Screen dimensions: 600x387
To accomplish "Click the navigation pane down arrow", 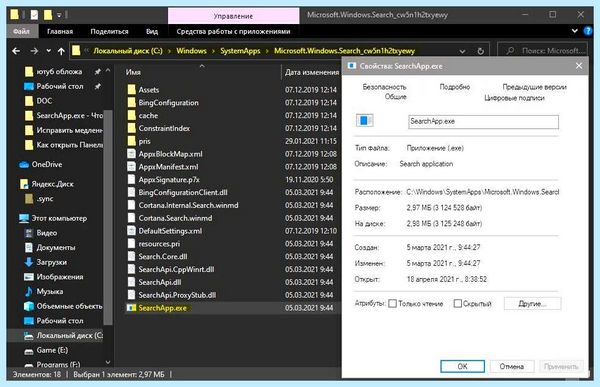I will 108,362.
